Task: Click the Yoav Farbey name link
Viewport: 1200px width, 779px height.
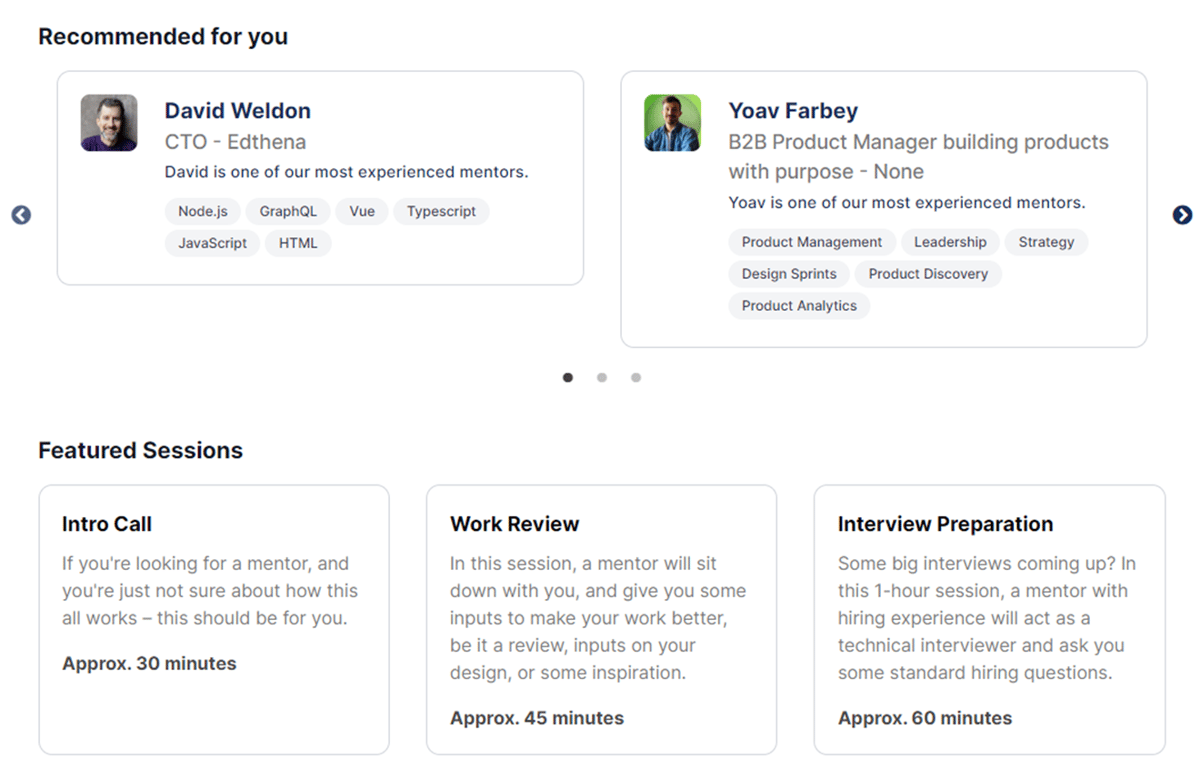Action: coord(793,111)
